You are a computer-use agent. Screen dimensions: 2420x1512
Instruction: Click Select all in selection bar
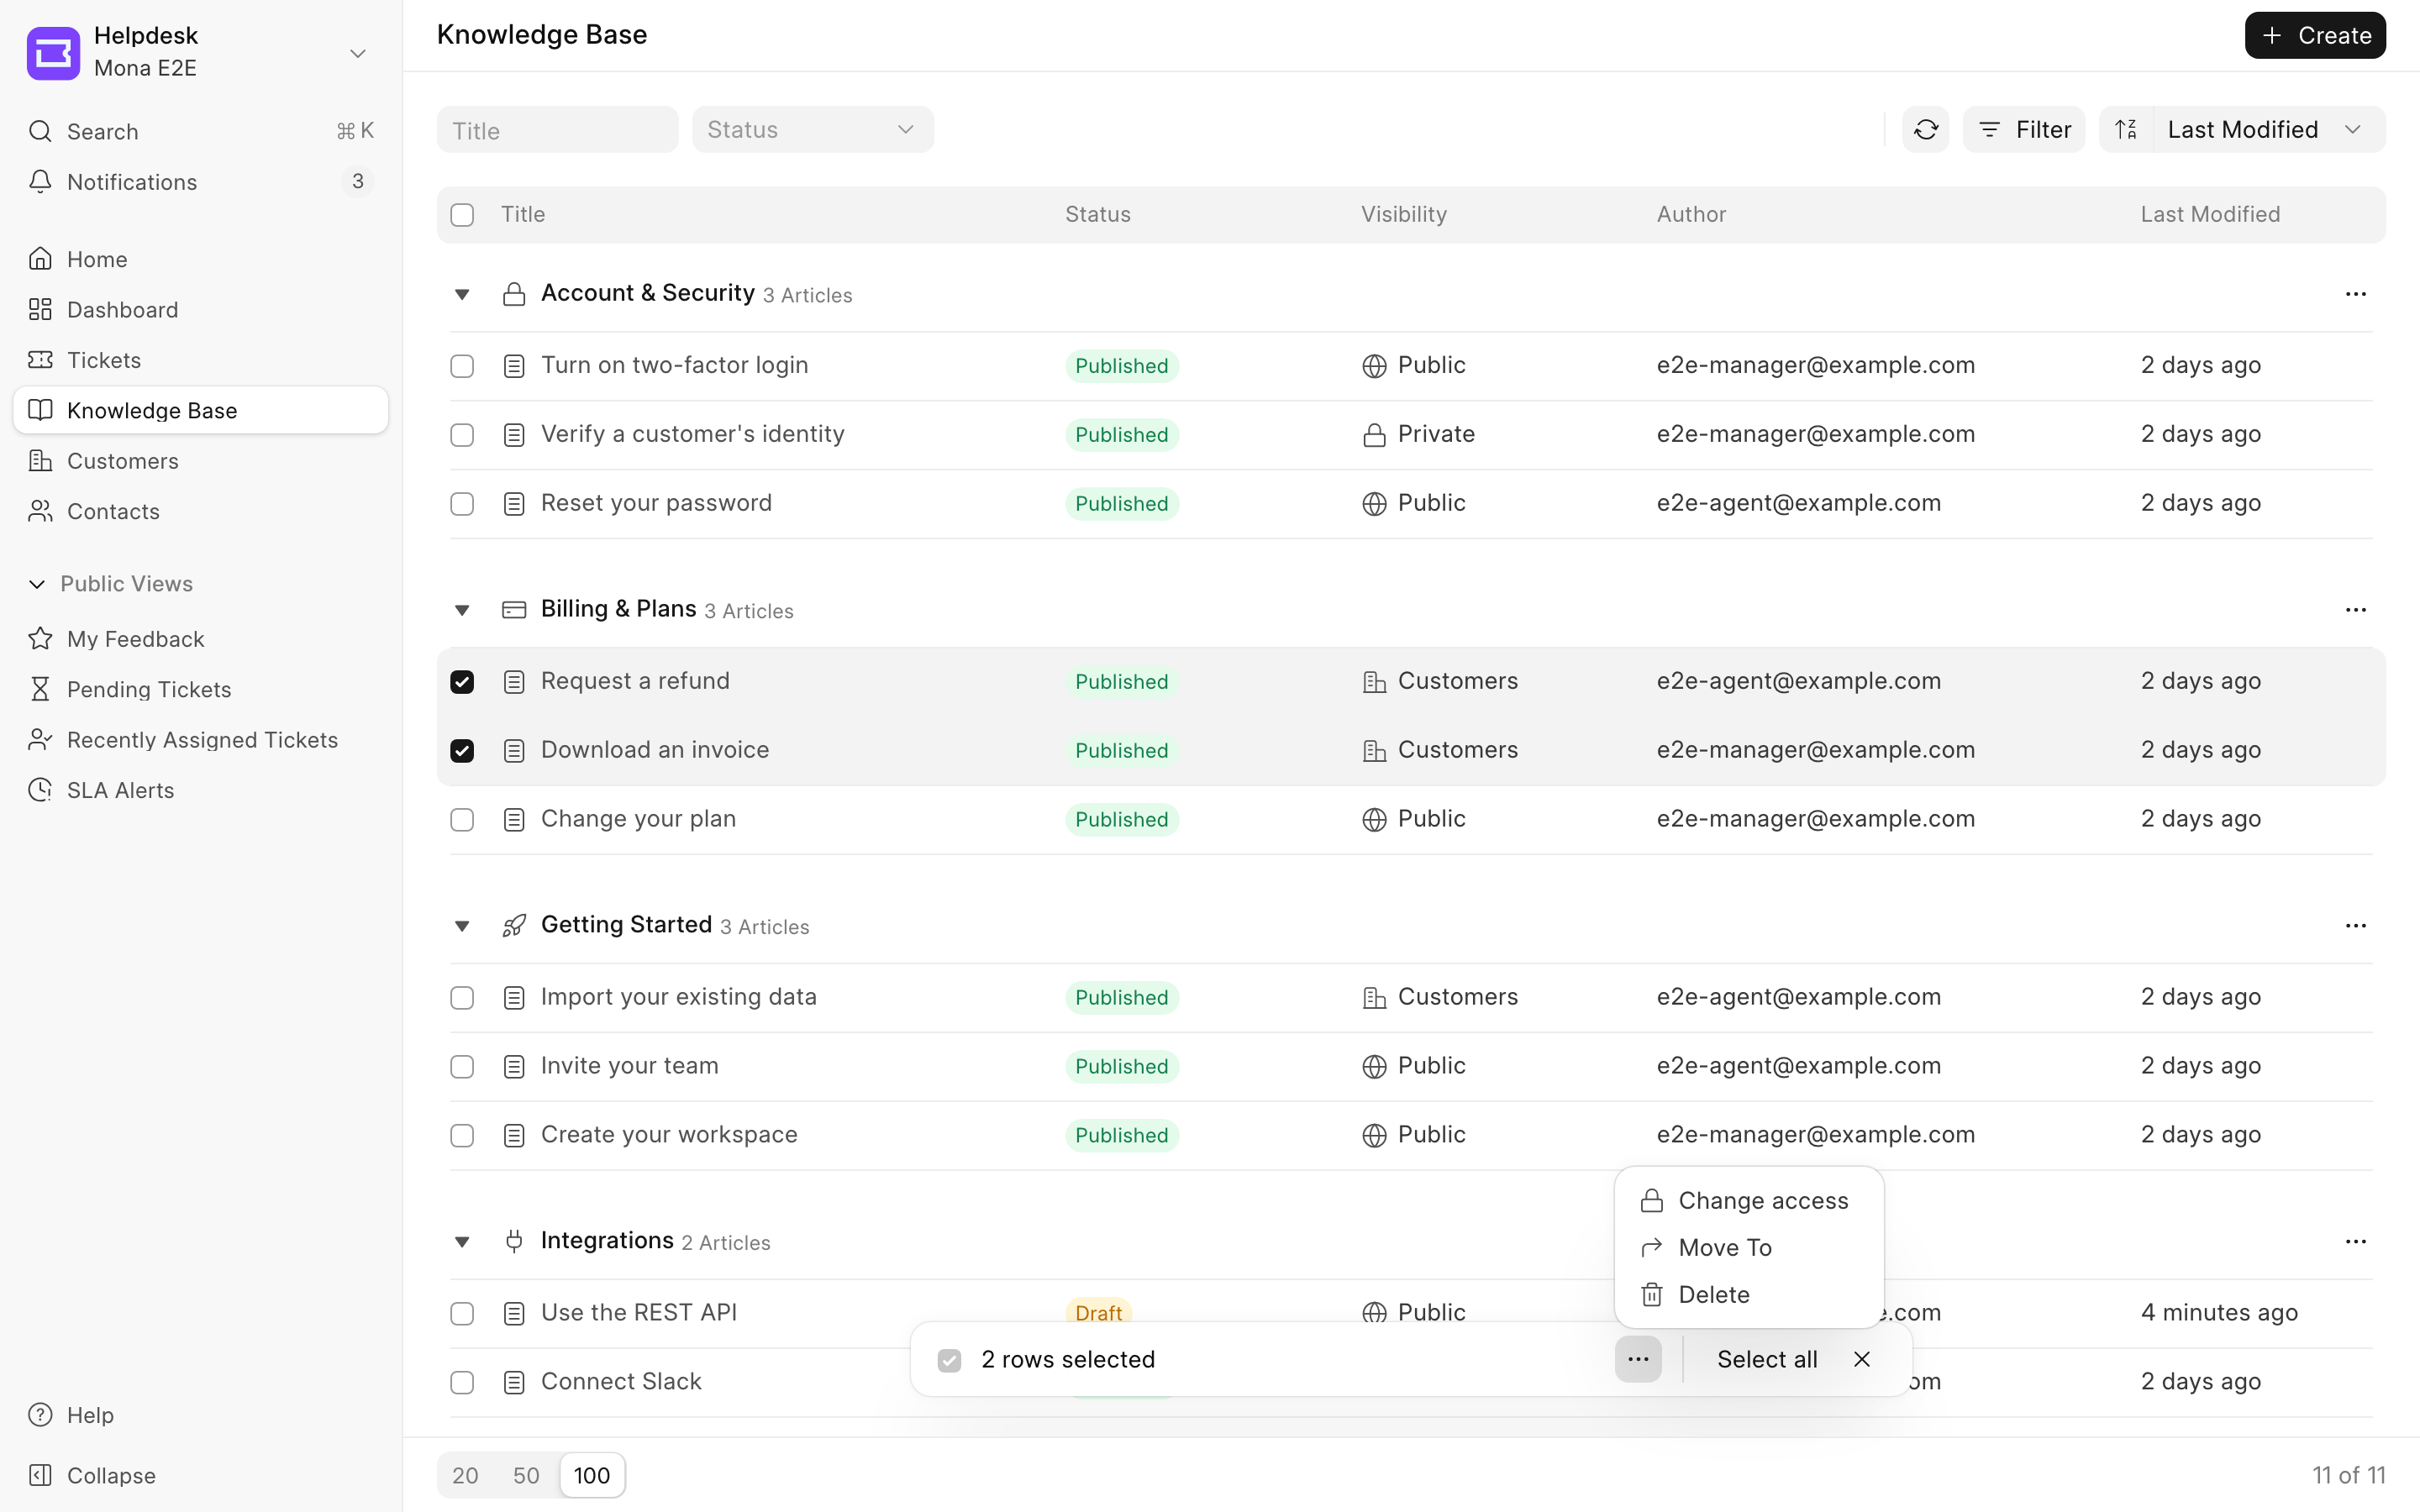(x=1767, y=1359)
